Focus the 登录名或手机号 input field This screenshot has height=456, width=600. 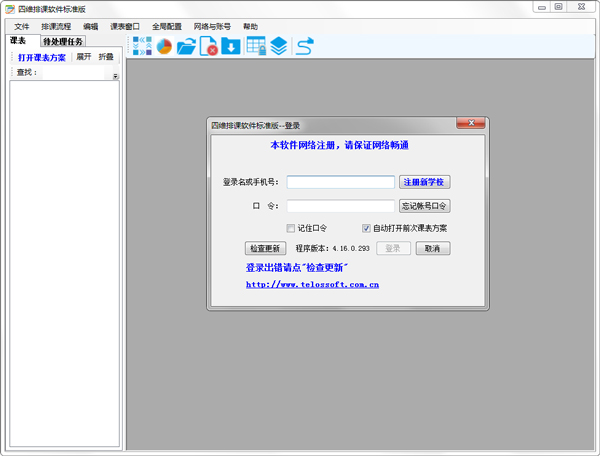(341, 182)
